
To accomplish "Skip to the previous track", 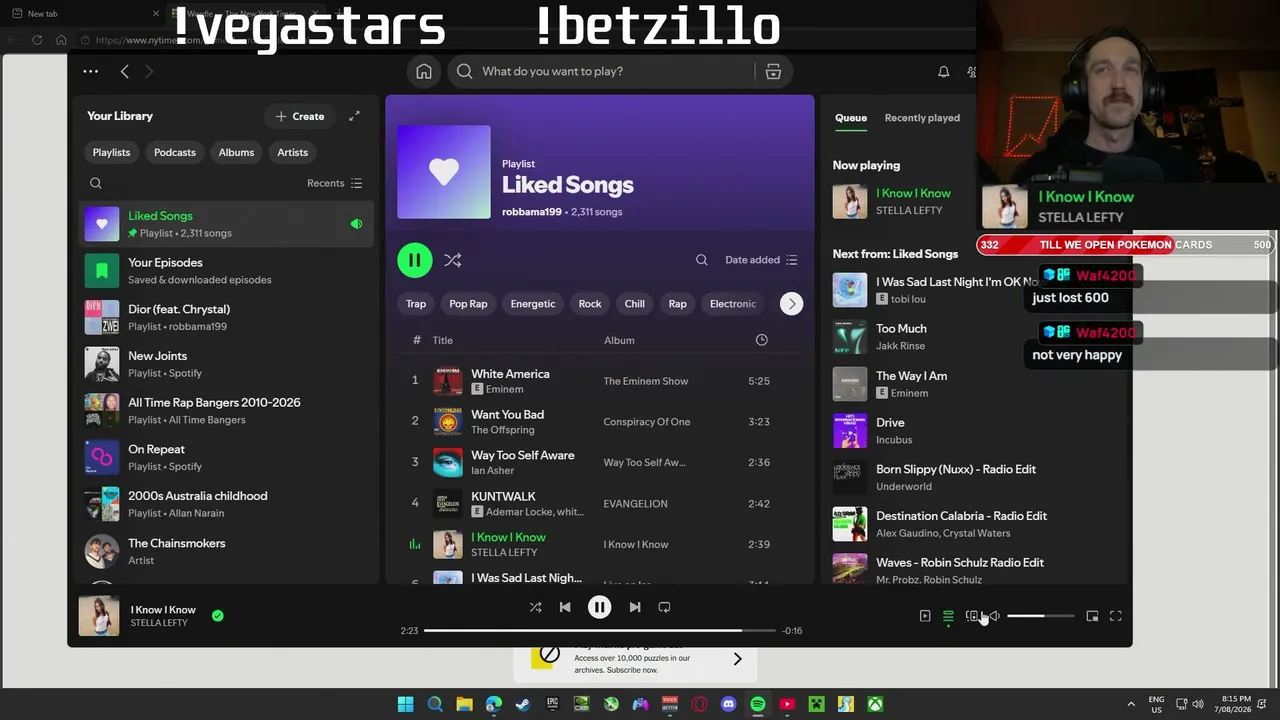I will (565, 607).
